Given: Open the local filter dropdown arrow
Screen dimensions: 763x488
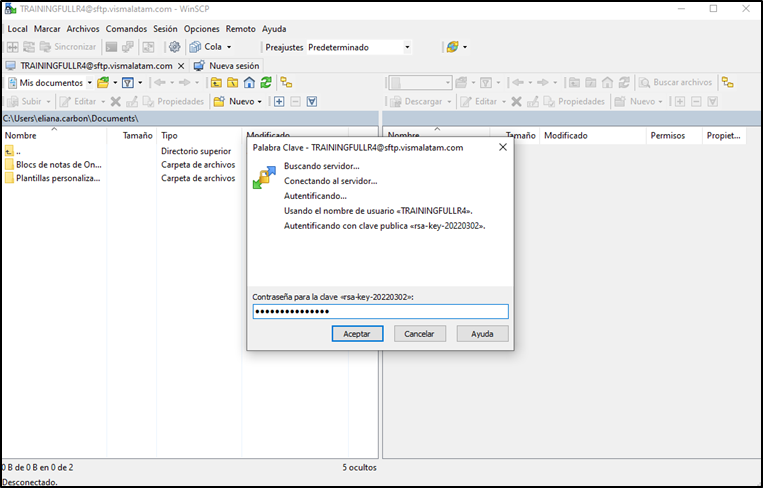Looking at the screenshot, I should pos(140,83).
